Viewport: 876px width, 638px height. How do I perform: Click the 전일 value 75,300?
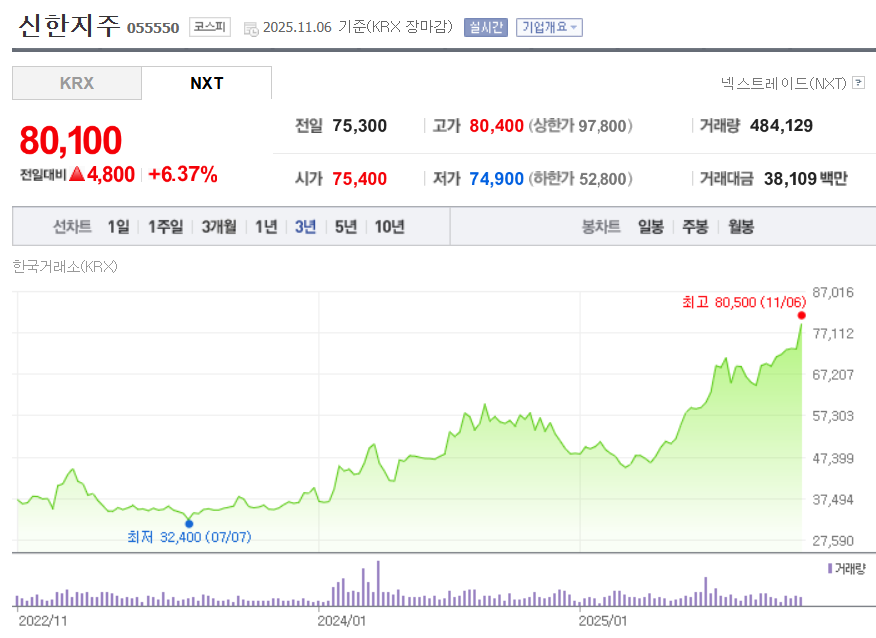(x=359, y=126)
